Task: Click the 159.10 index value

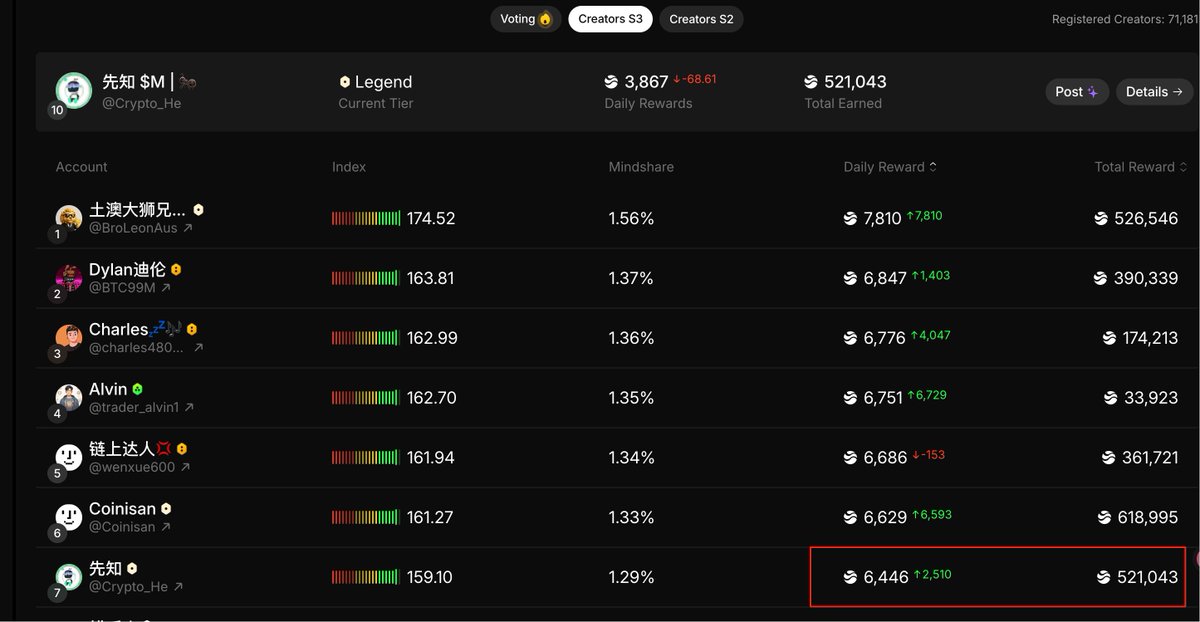Action: [430, 577]
